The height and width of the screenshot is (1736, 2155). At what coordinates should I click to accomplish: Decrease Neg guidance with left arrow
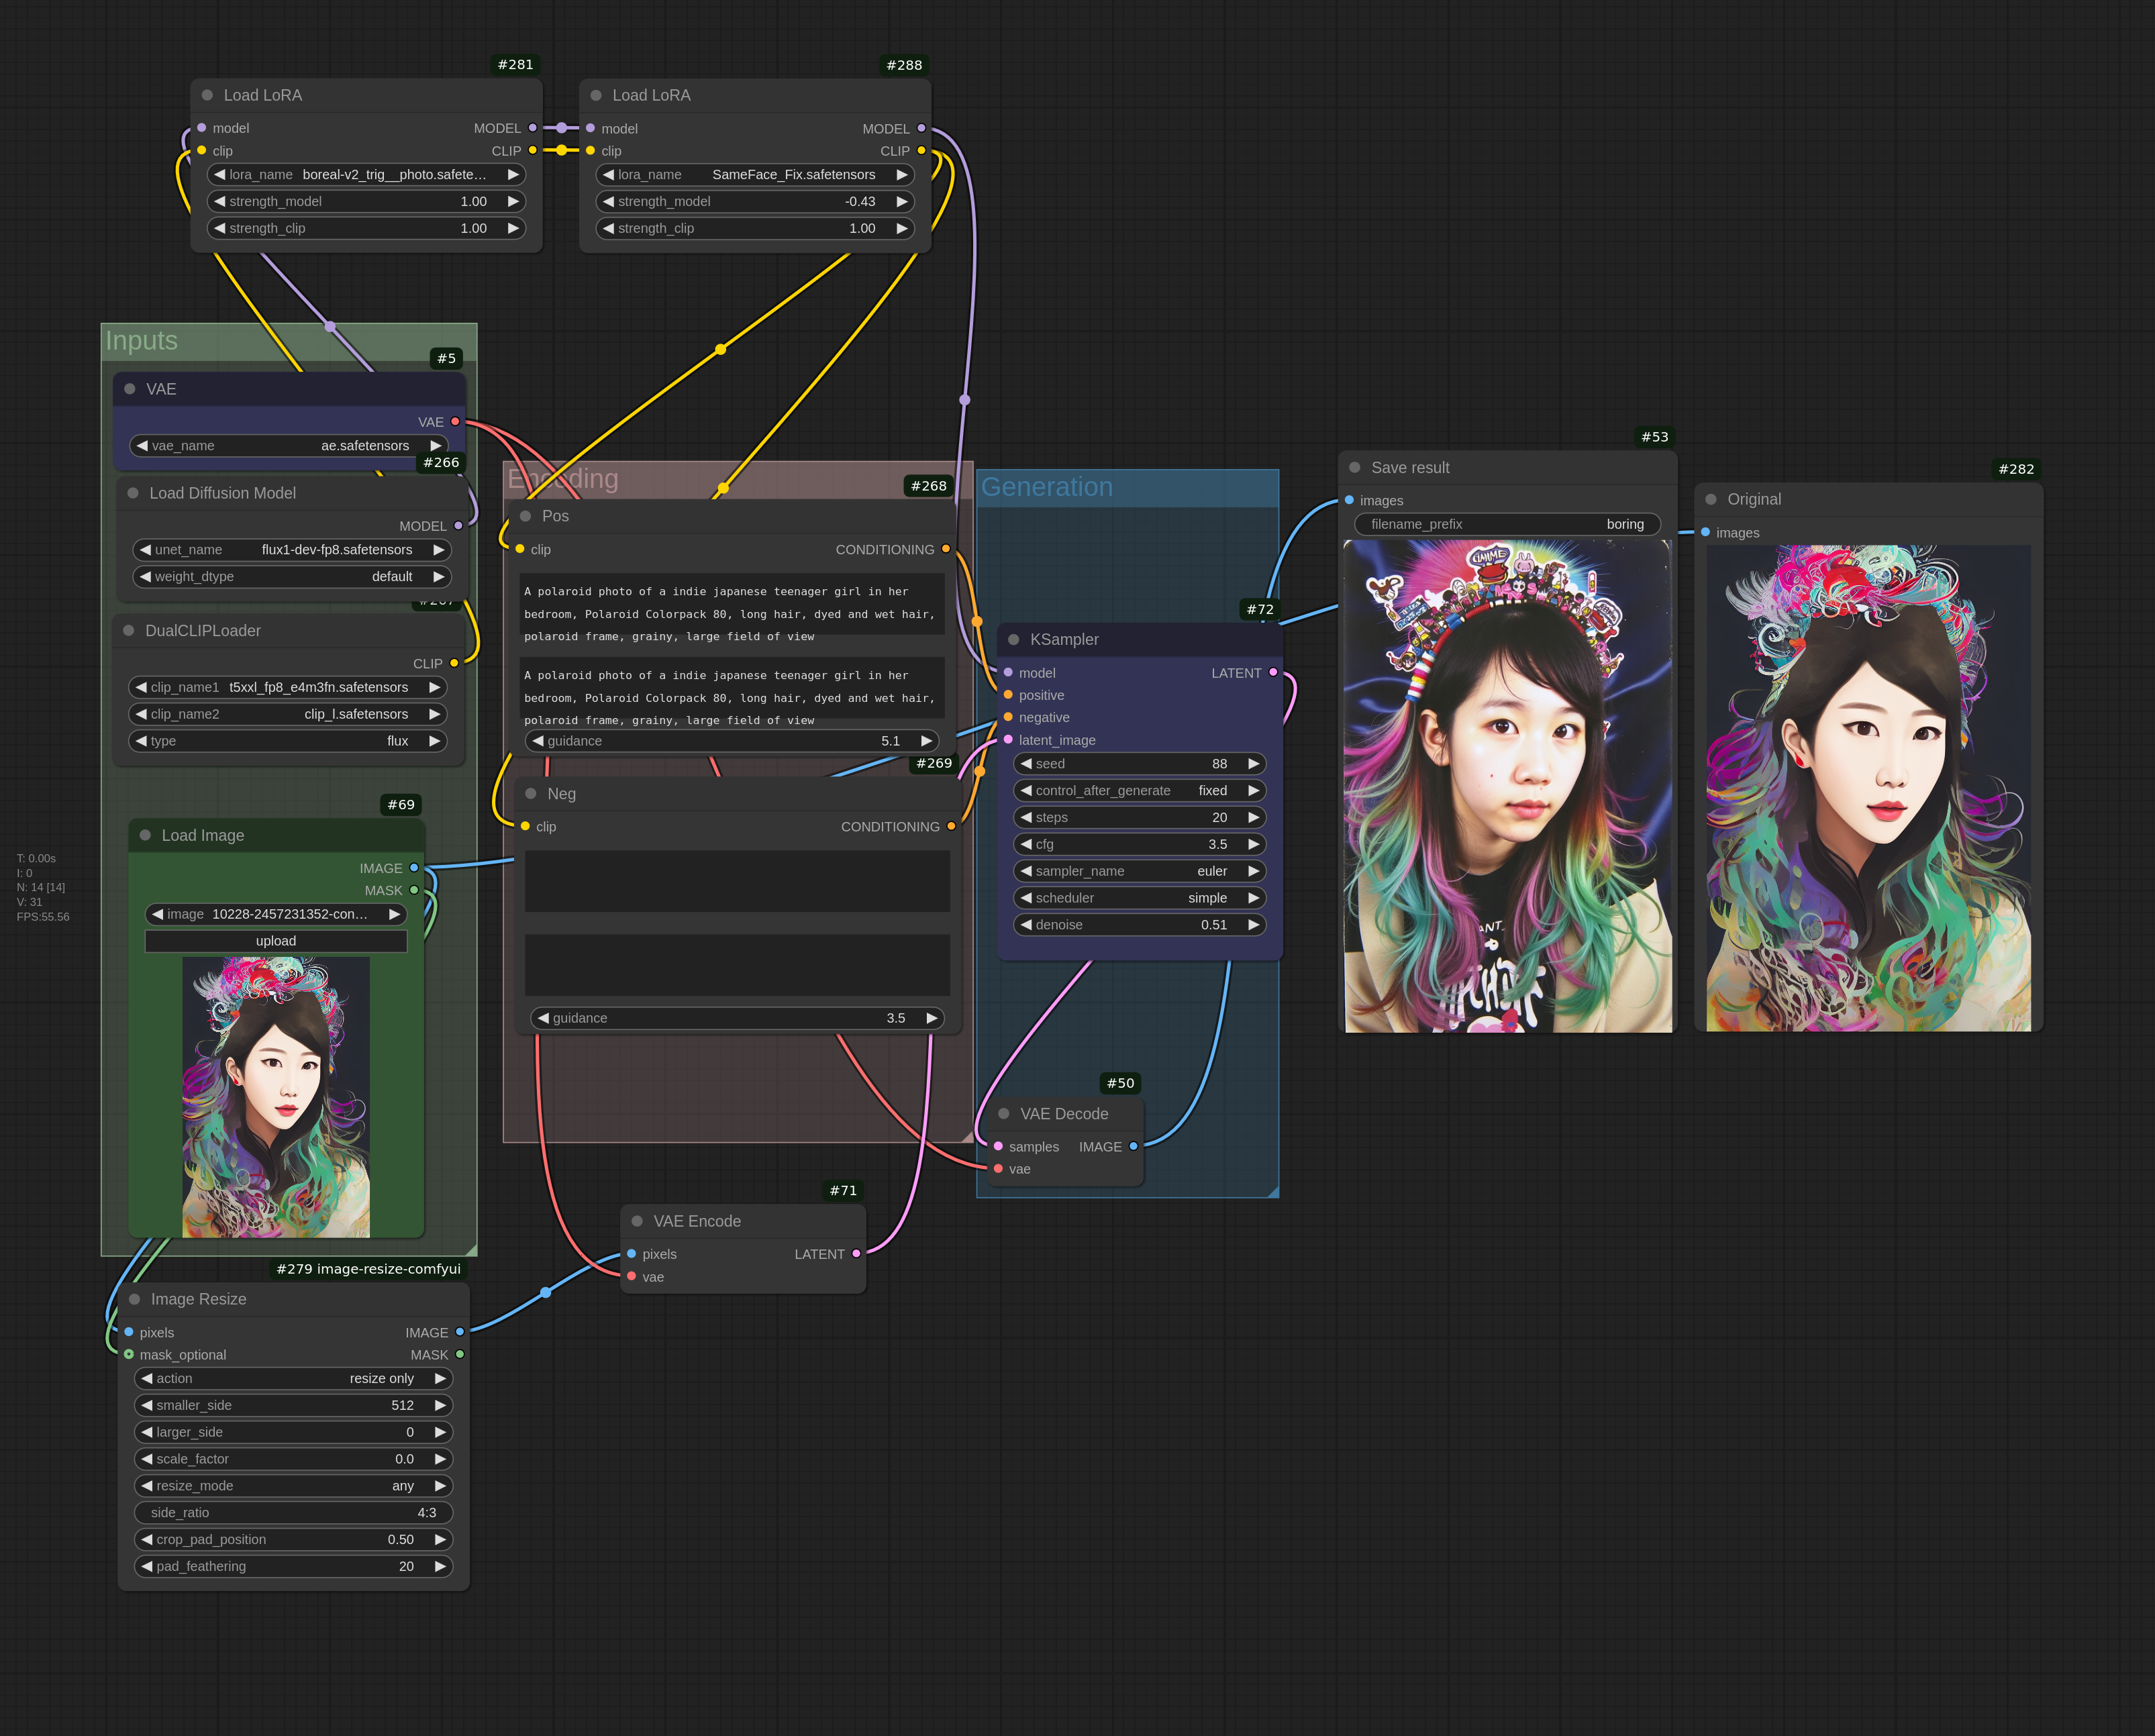tap(543, 1018)
